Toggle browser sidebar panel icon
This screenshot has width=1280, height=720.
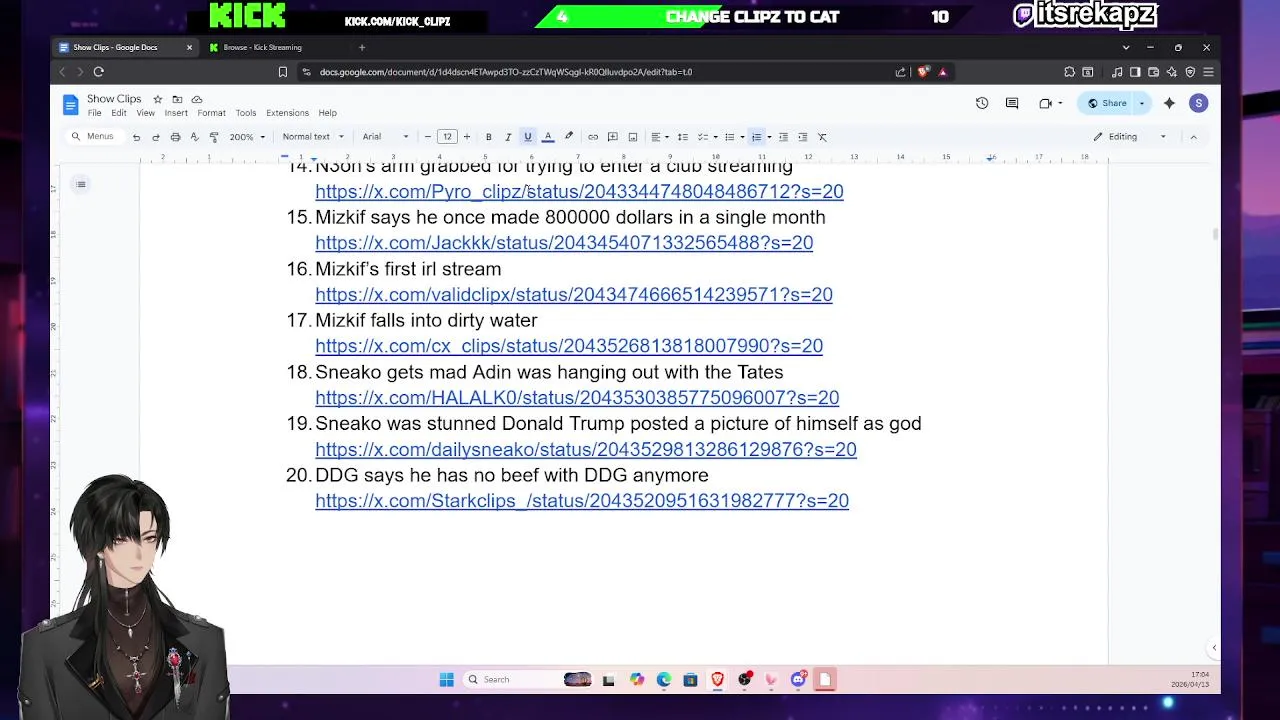click(x=1135, y=72)
